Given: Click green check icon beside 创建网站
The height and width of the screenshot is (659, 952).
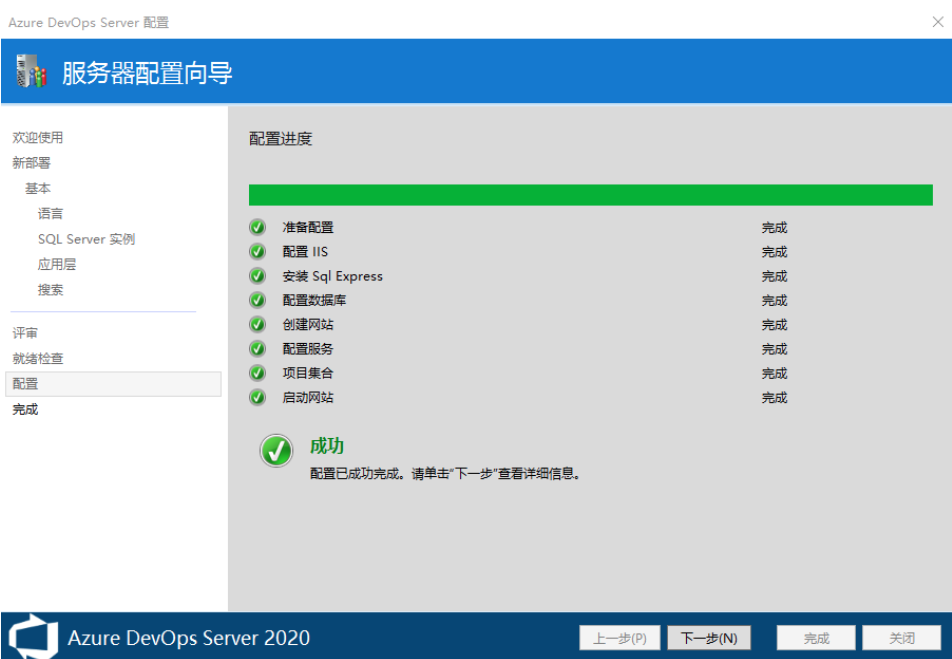Looking at the screenshot, I should pos(257,324).
